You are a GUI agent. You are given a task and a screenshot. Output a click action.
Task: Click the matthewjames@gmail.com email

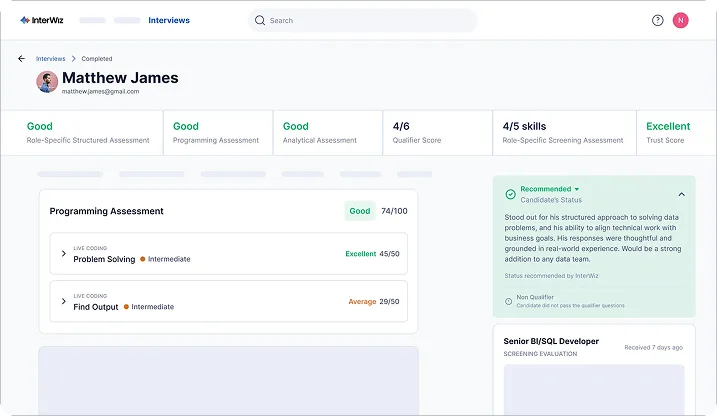[x=101, y=91]
